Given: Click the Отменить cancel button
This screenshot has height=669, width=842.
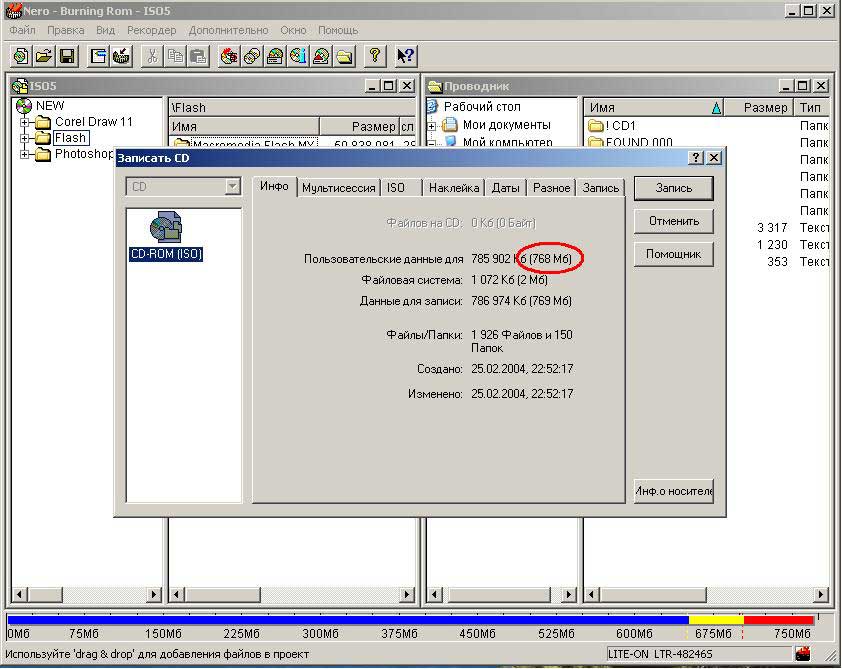Looking at the screenshot, I should [674, 221].
